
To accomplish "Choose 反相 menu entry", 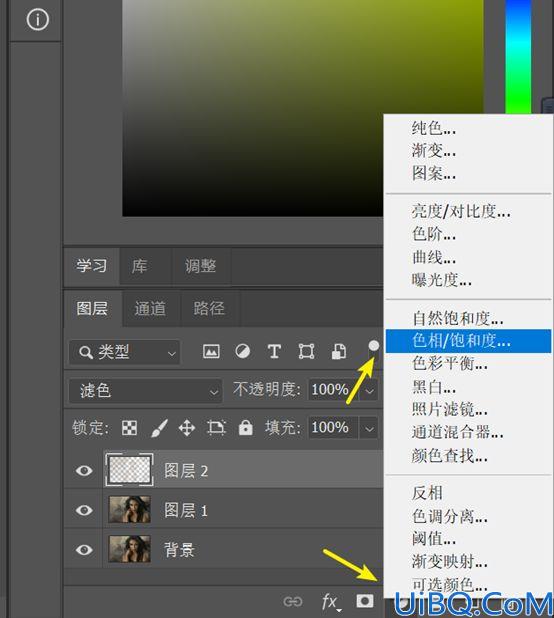I will coord(468,493).
